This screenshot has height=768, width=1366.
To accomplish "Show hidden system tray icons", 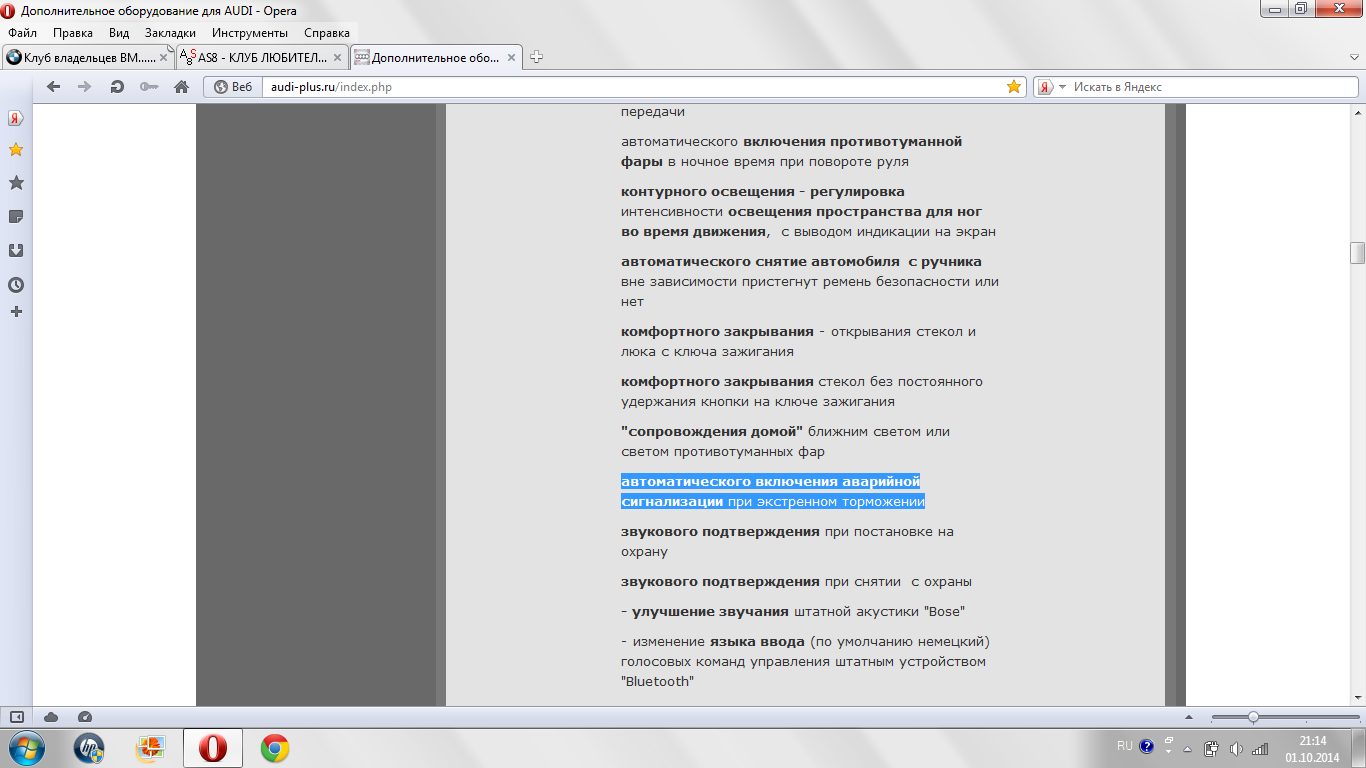I will [x=1187, y=748].
